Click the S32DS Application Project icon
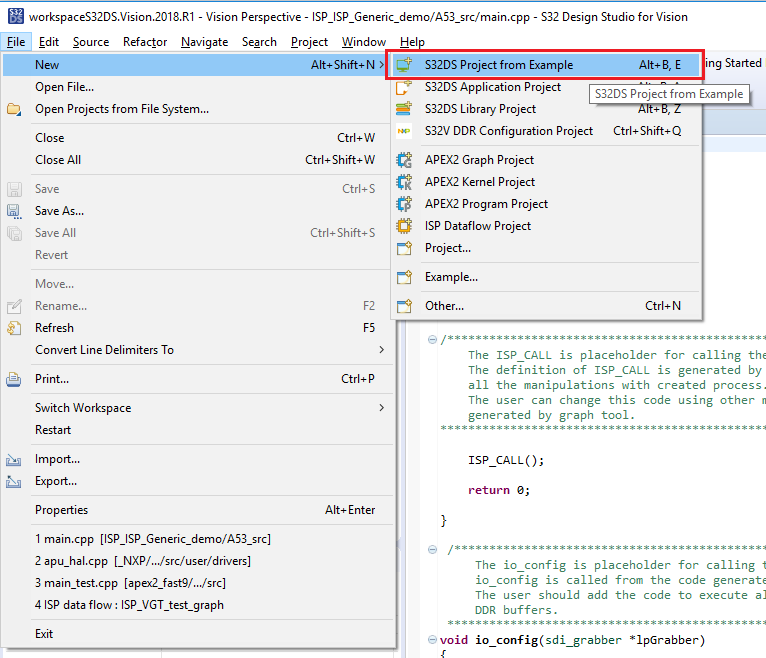This screenshot has height=658, width=766. point(404,87)
